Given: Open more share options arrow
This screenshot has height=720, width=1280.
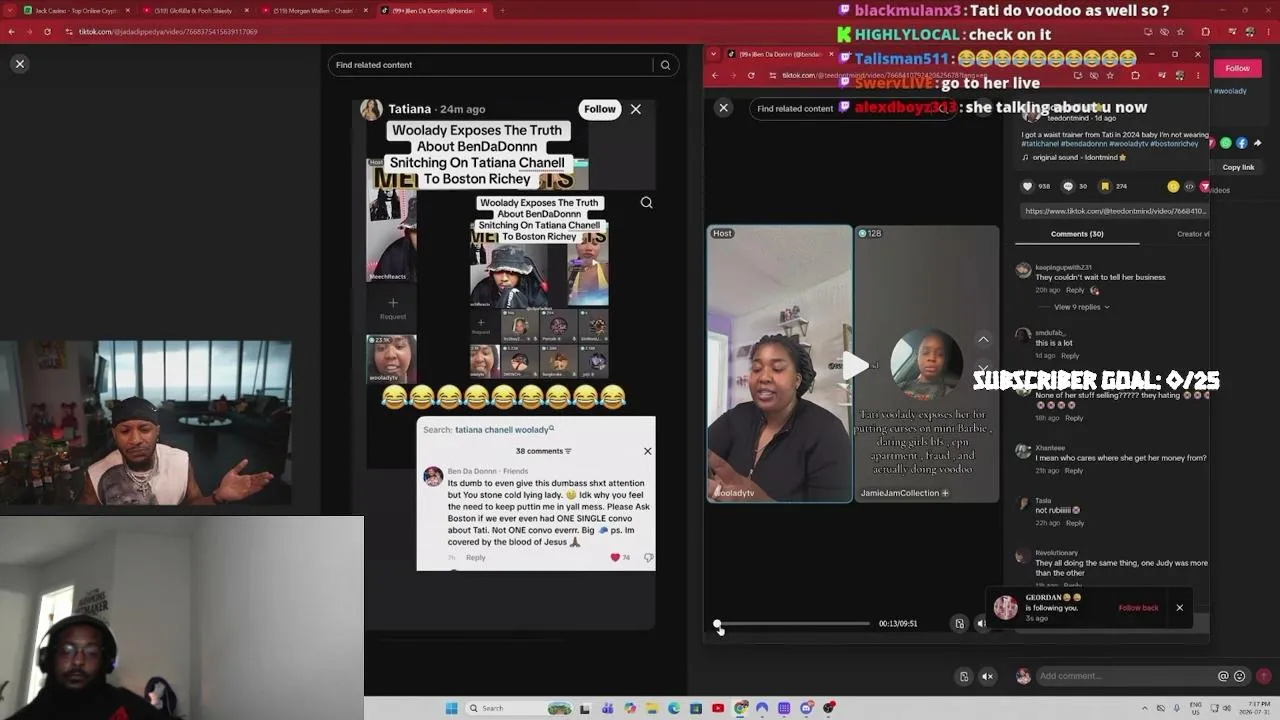Looking at the screenshot, I should coord(1257,143).
